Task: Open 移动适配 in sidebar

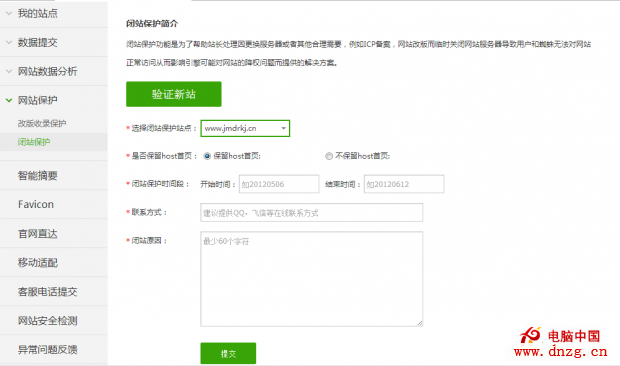Action: pyautogui.click(x=53, y=262)
